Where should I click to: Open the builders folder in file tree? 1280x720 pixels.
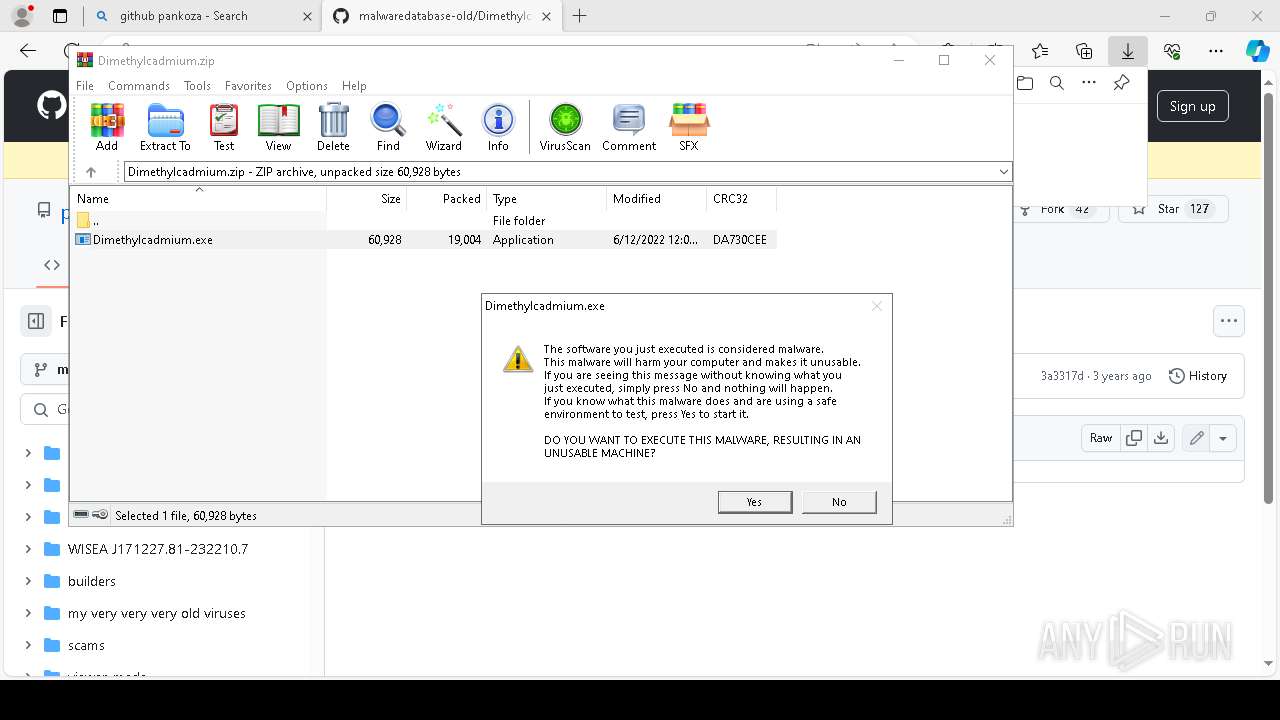click(92, 581)
